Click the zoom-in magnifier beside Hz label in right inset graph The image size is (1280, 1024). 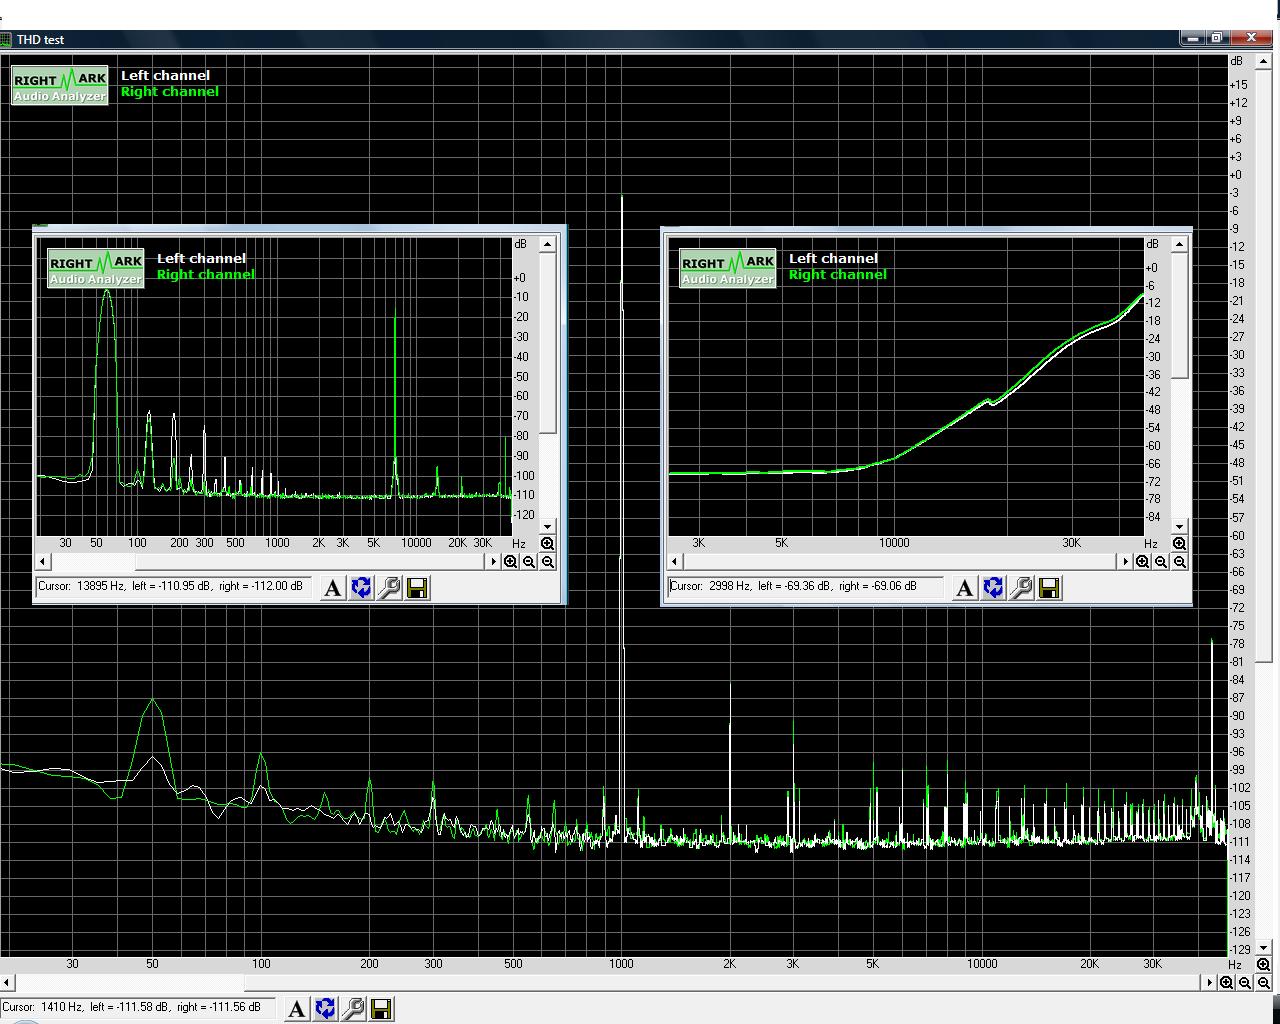pyautogui.click(x=1180, y=544)
